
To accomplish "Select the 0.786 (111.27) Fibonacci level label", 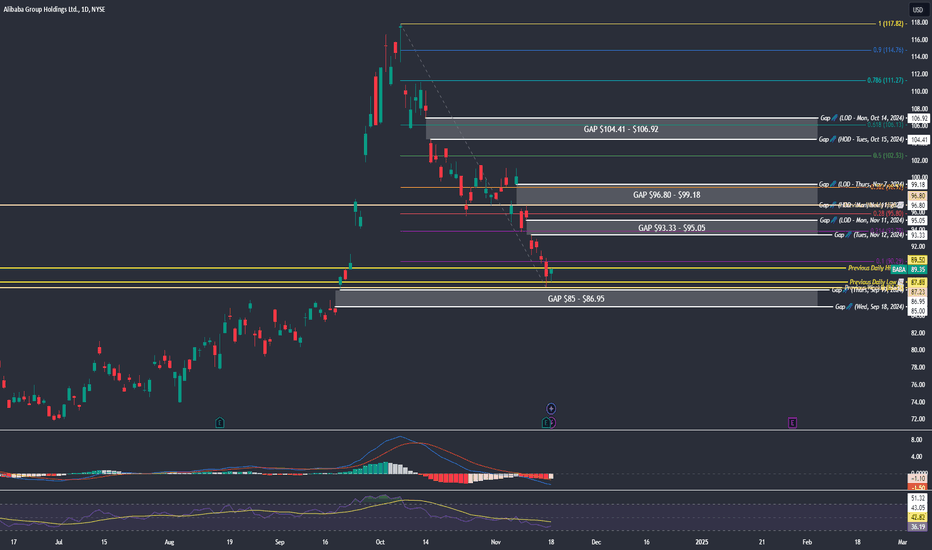I will [885, 81].
